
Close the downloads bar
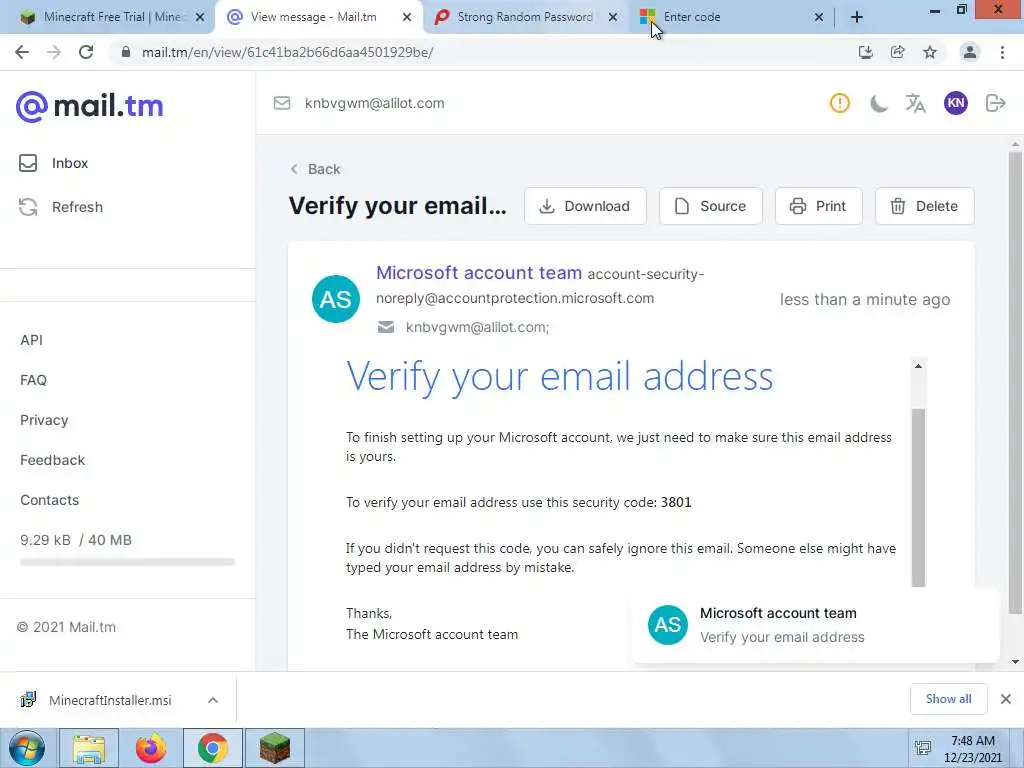(x=1006, y=699)
